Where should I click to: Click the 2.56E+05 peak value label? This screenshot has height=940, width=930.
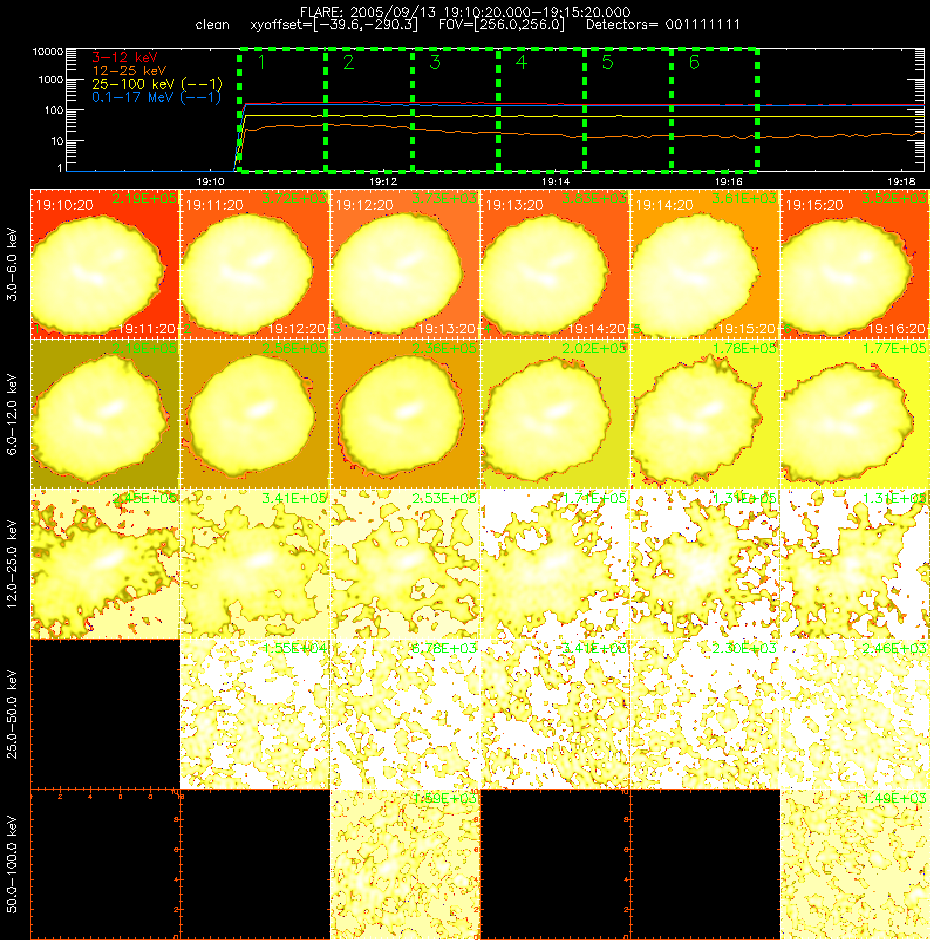(x=294, y=348)
